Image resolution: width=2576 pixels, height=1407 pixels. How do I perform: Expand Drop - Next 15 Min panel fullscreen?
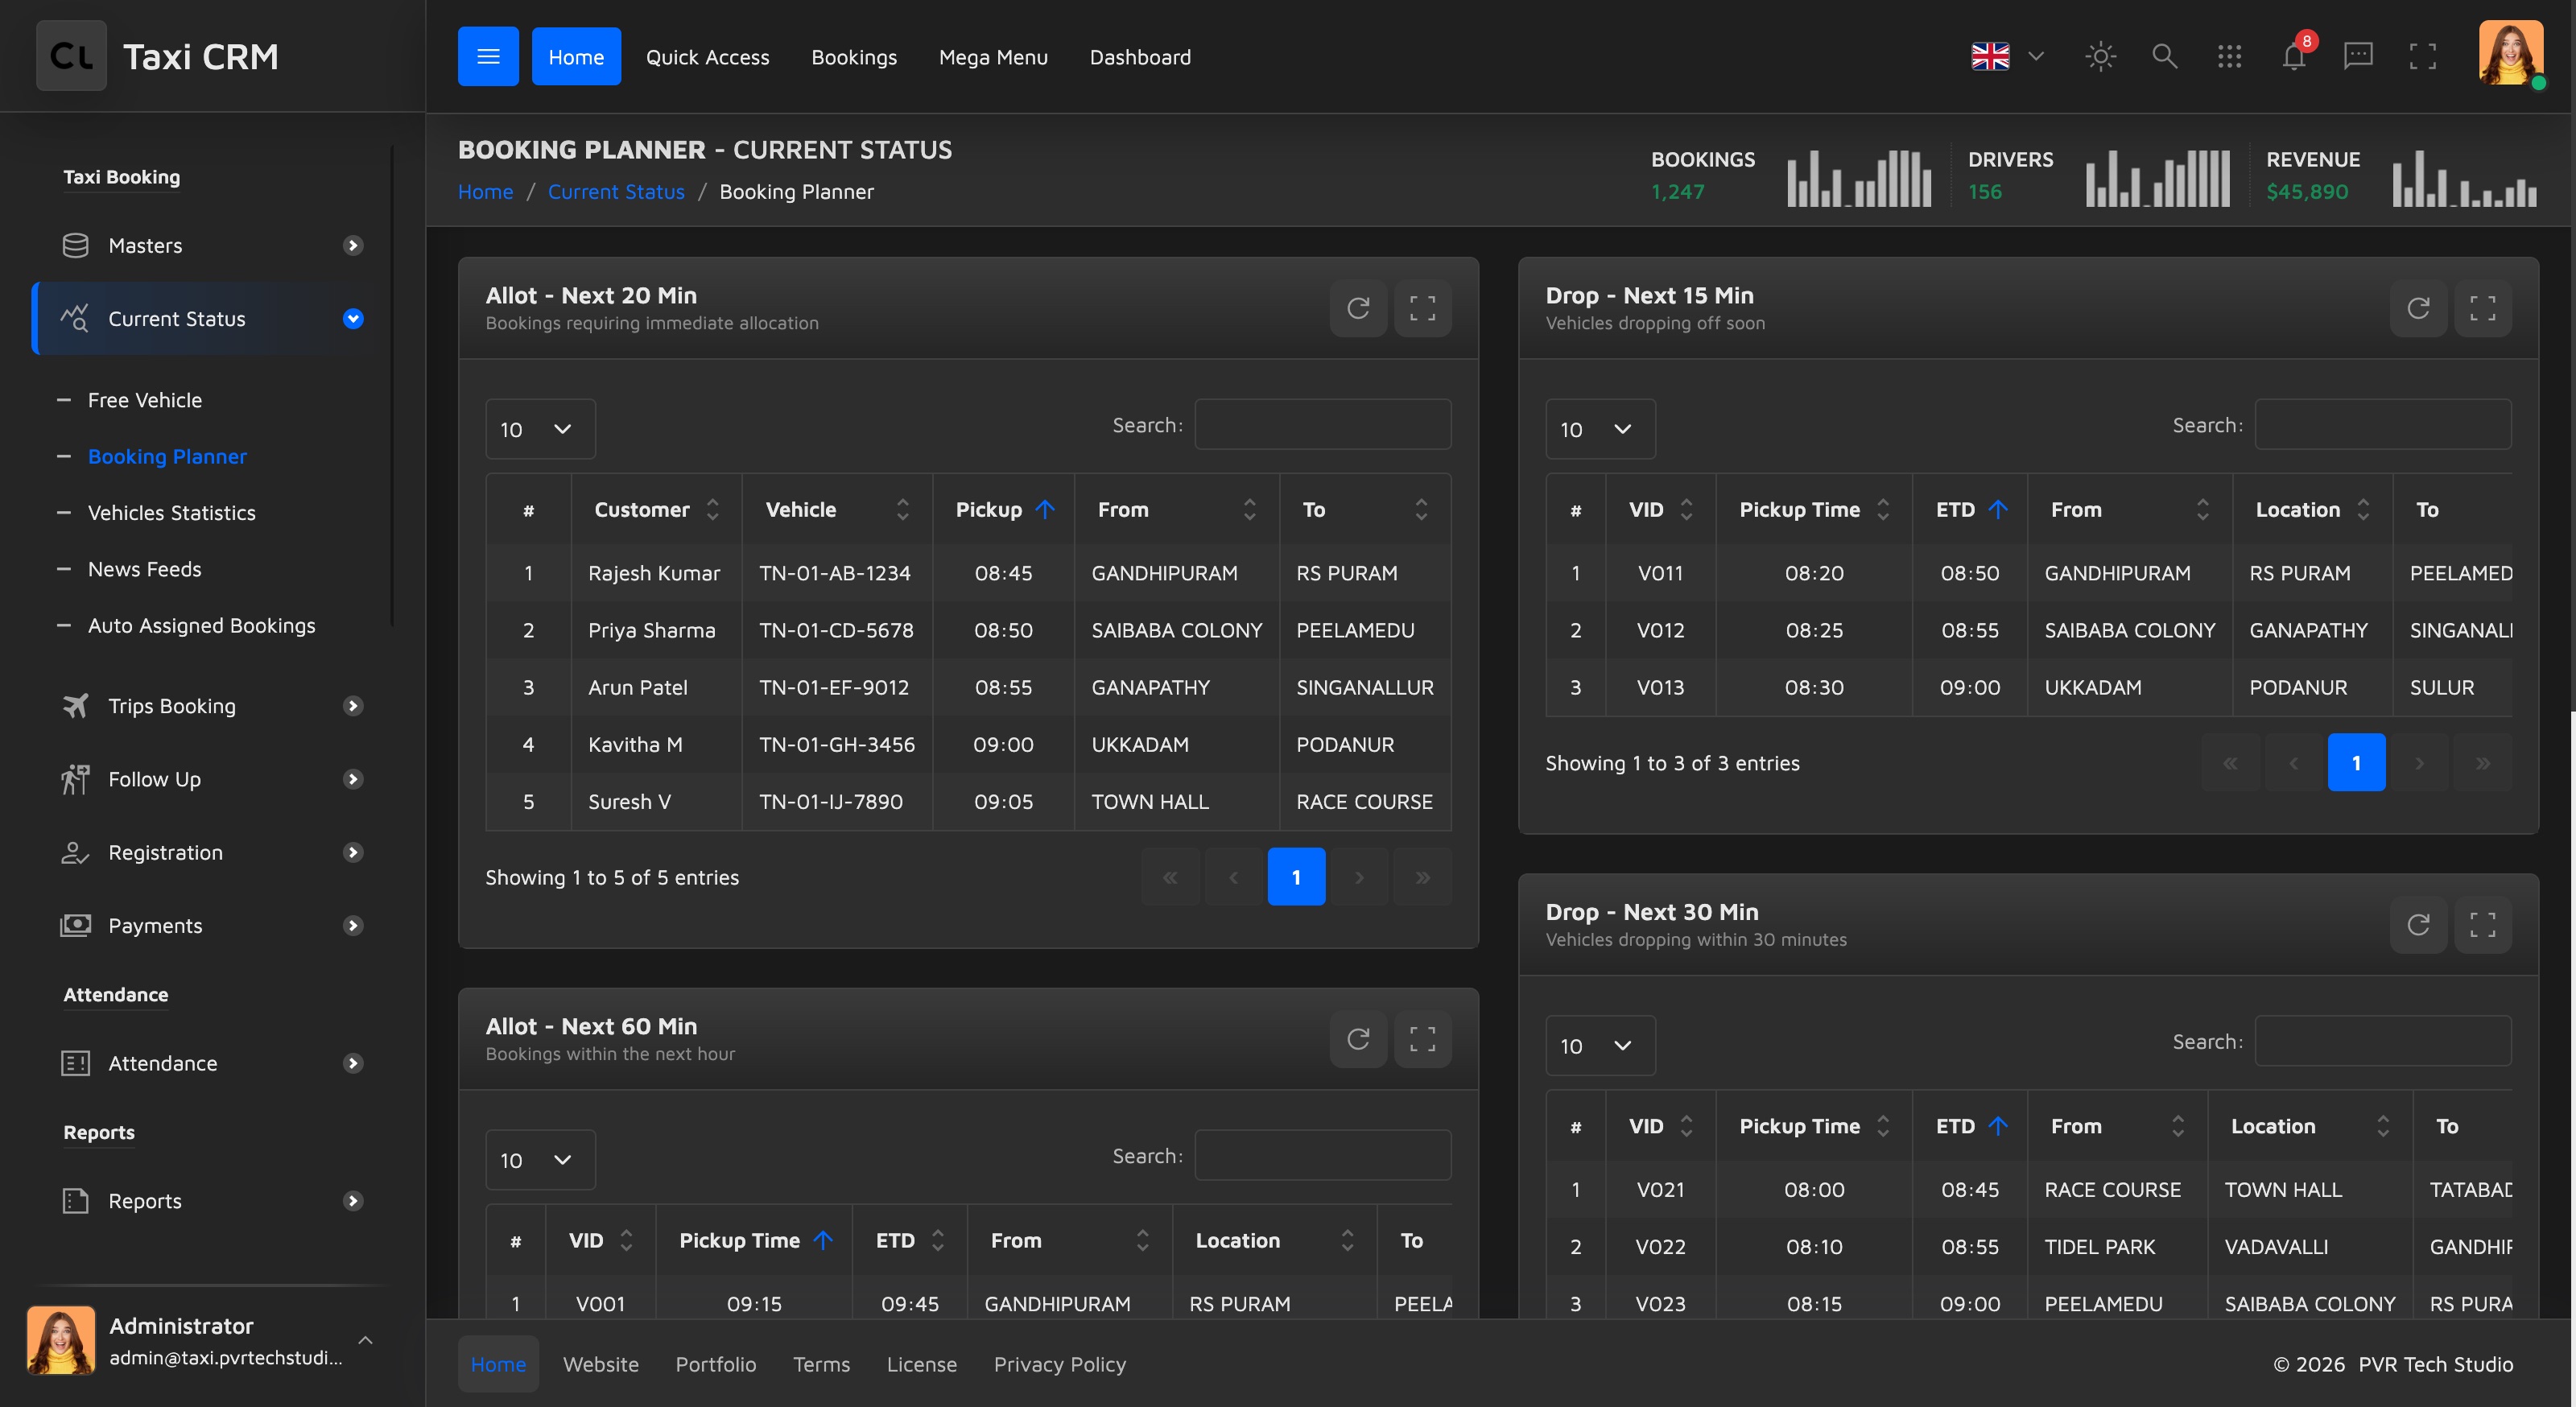point(2482,308)
